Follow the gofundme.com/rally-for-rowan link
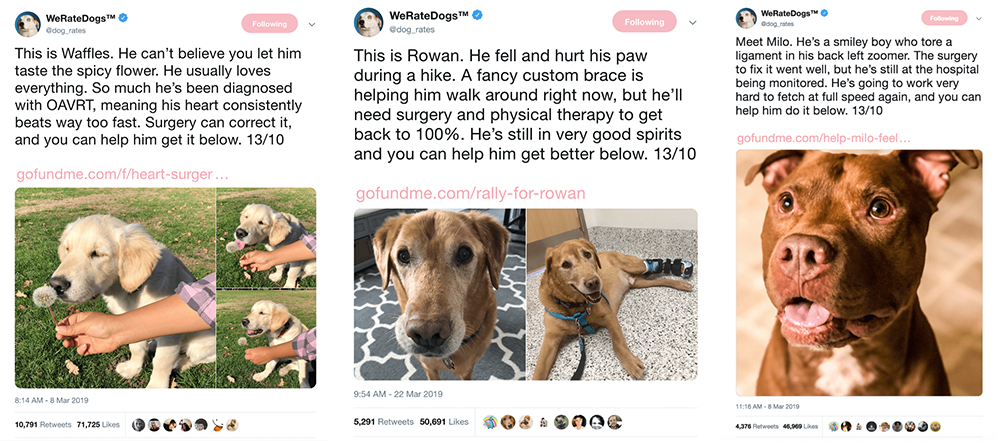This screenshot has width=1000, height=444. 470,193
